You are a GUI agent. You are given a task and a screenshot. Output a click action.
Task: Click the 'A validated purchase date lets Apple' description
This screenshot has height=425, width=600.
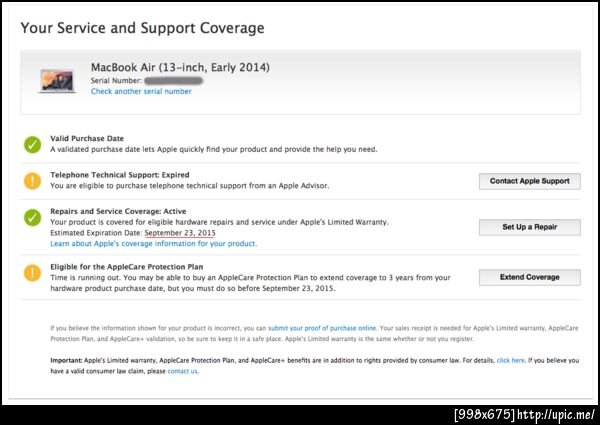[x=214, y=149]
